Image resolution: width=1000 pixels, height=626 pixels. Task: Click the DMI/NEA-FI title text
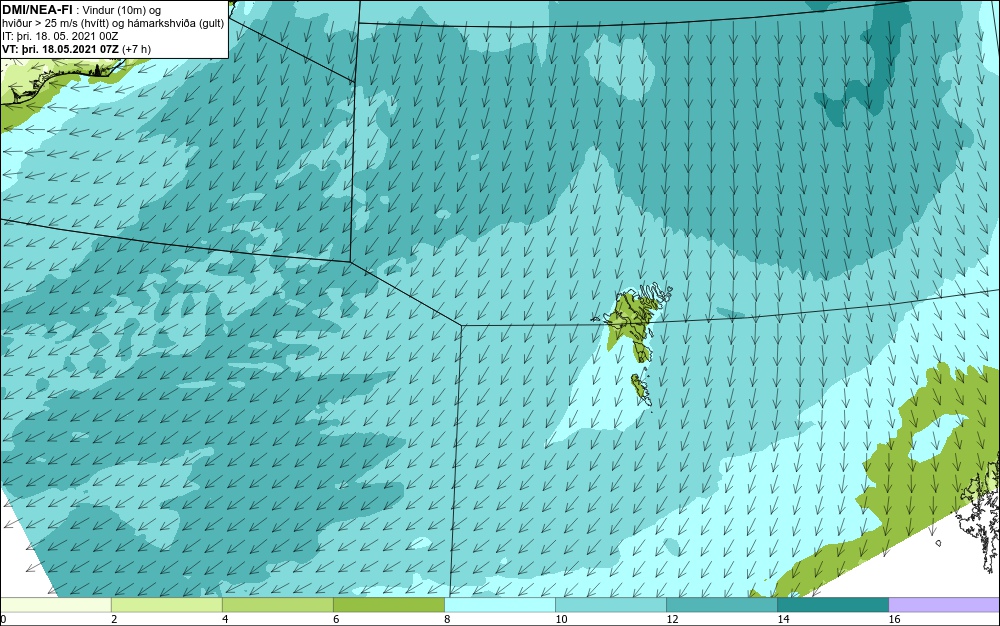coord(37,10)
